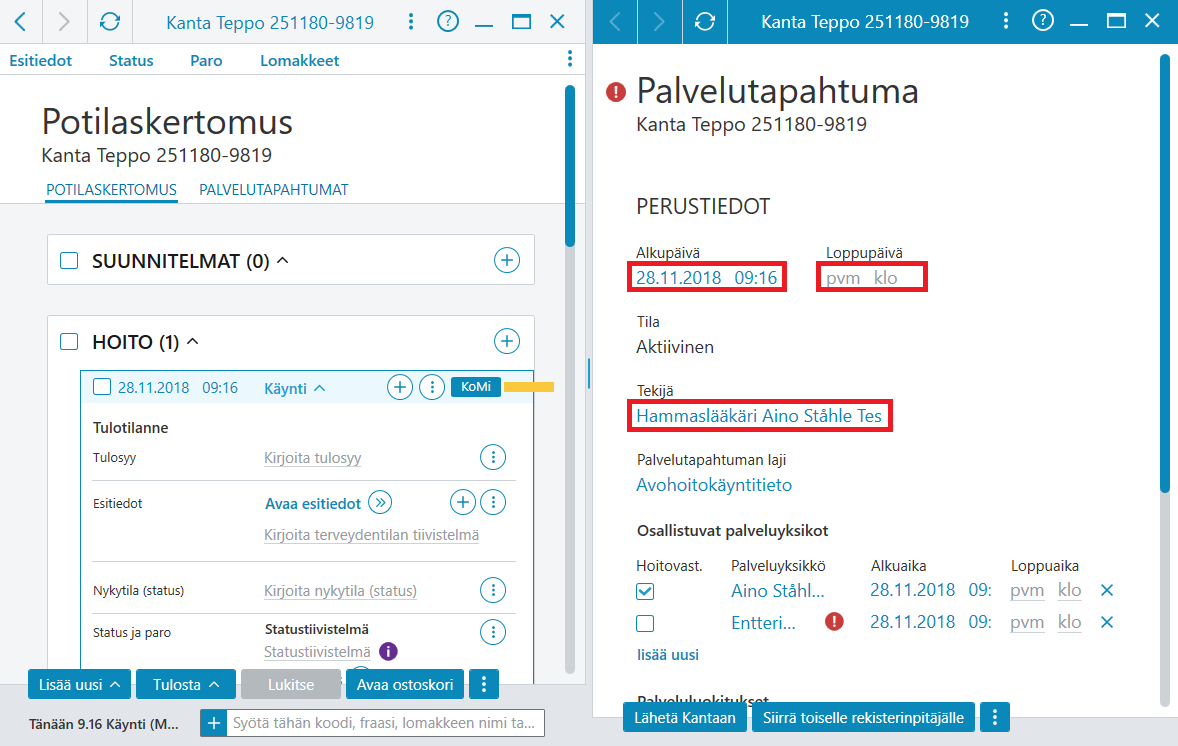Click Avaa esitiedot link
Screen dimensions: 1178x746
(x=313, y=503)
